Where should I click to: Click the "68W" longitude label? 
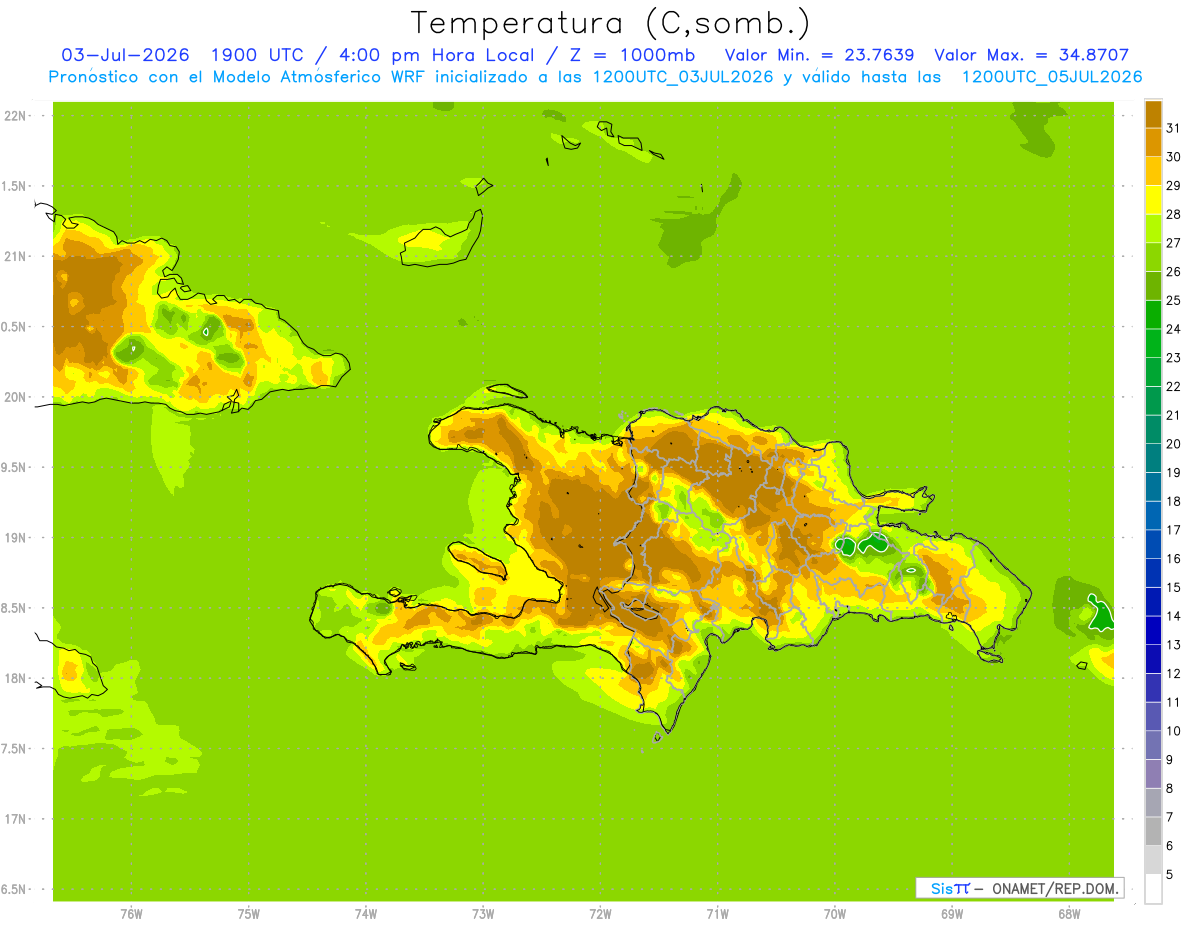coord(1069,914)
